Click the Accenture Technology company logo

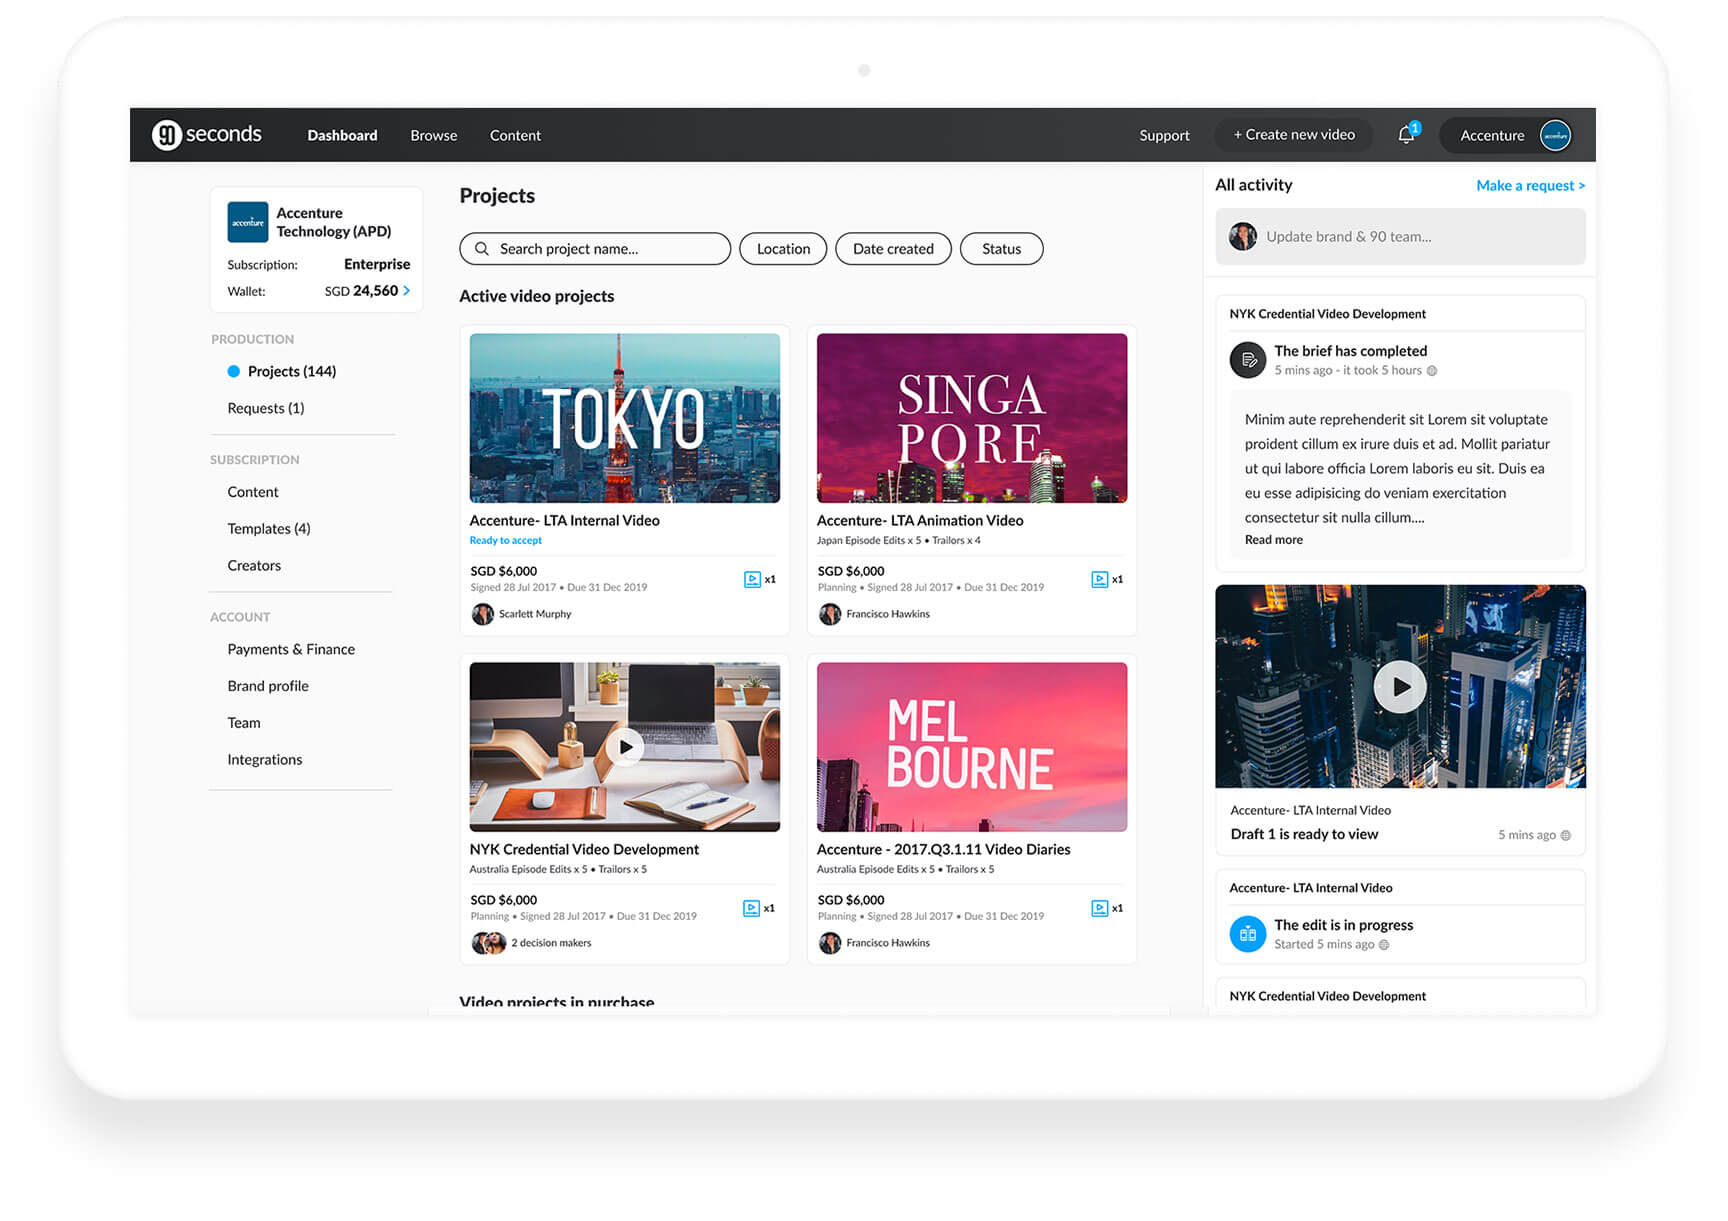click(x=247, y=222)
